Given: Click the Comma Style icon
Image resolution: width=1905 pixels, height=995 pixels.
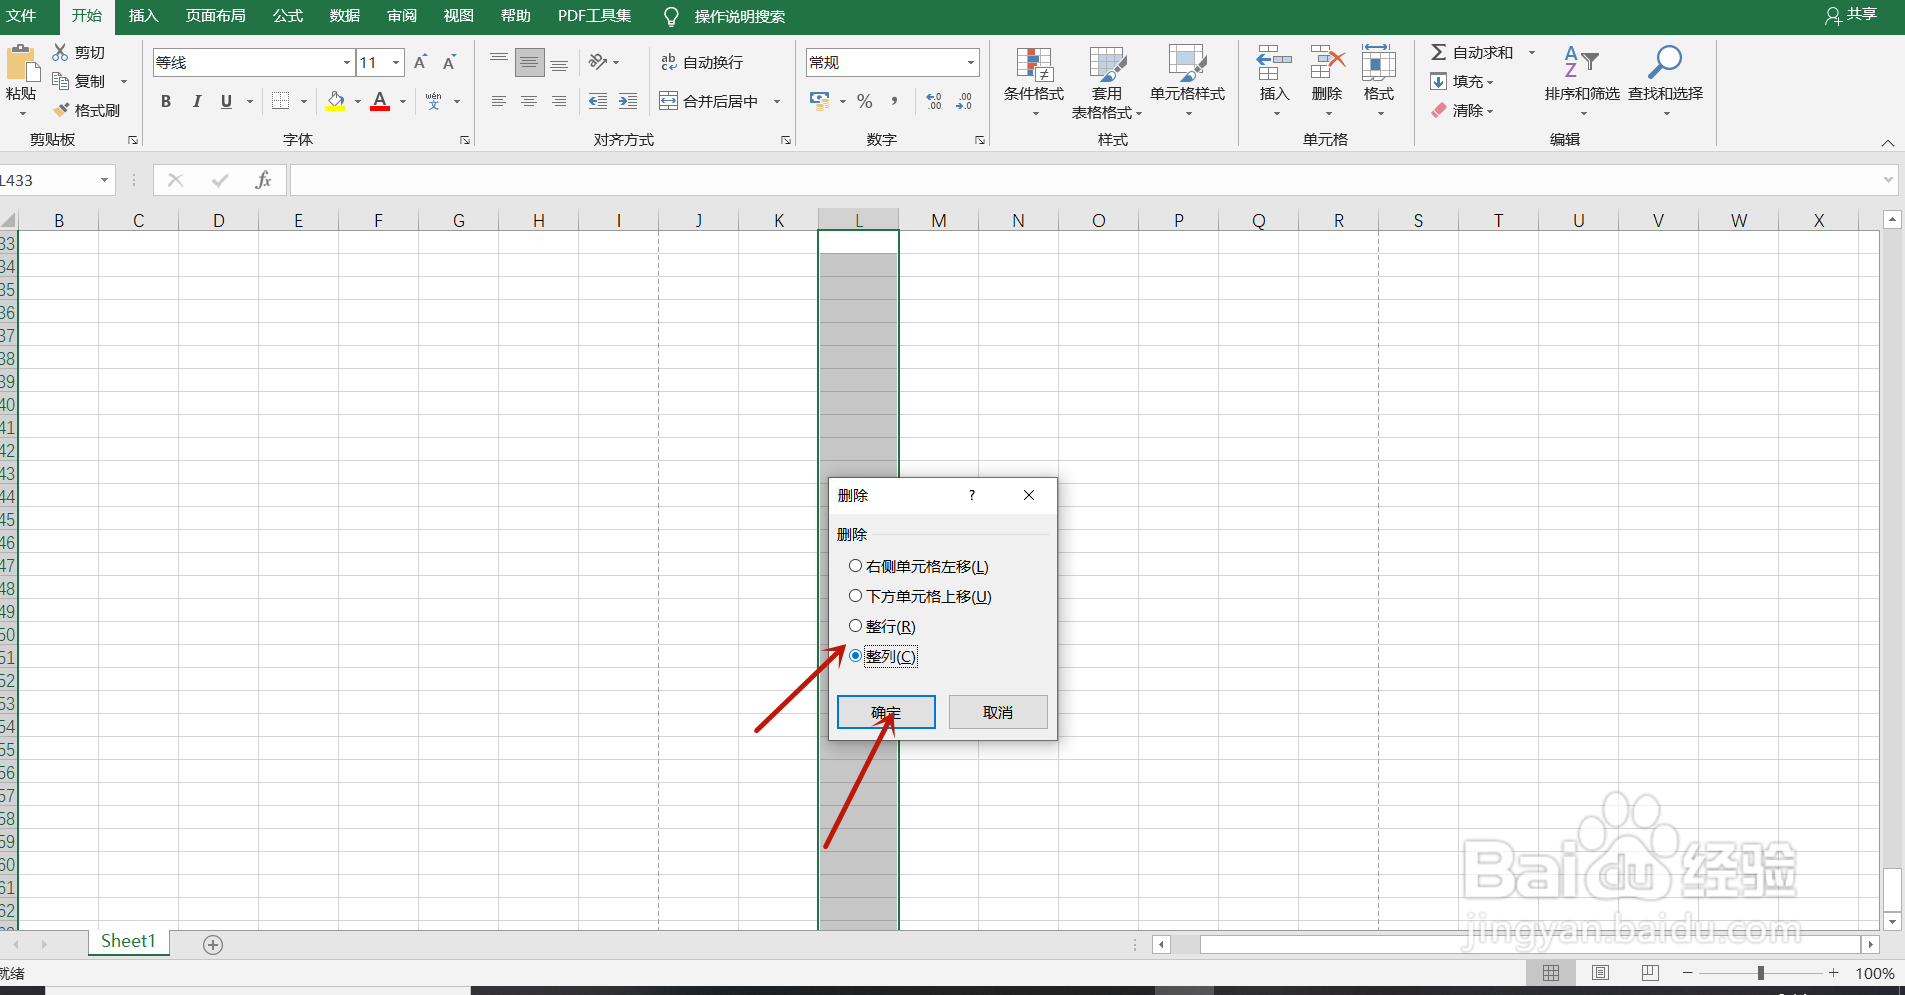Looking at the screenshot, I should [894, 101].
